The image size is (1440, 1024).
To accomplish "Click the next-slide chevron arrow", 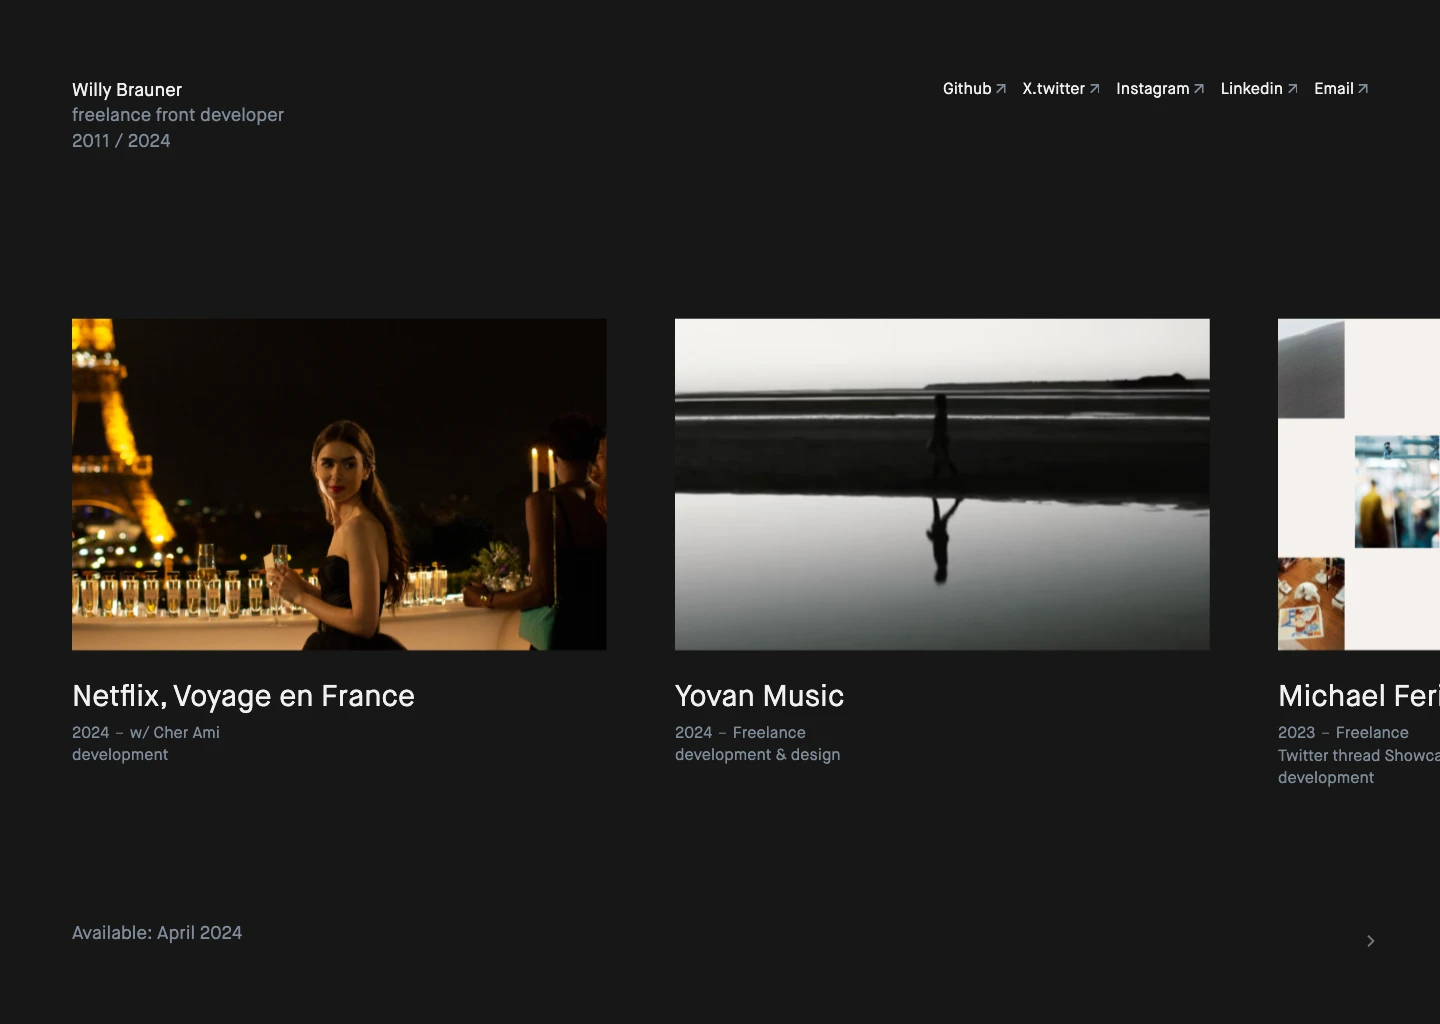I will pos(1371,941).
